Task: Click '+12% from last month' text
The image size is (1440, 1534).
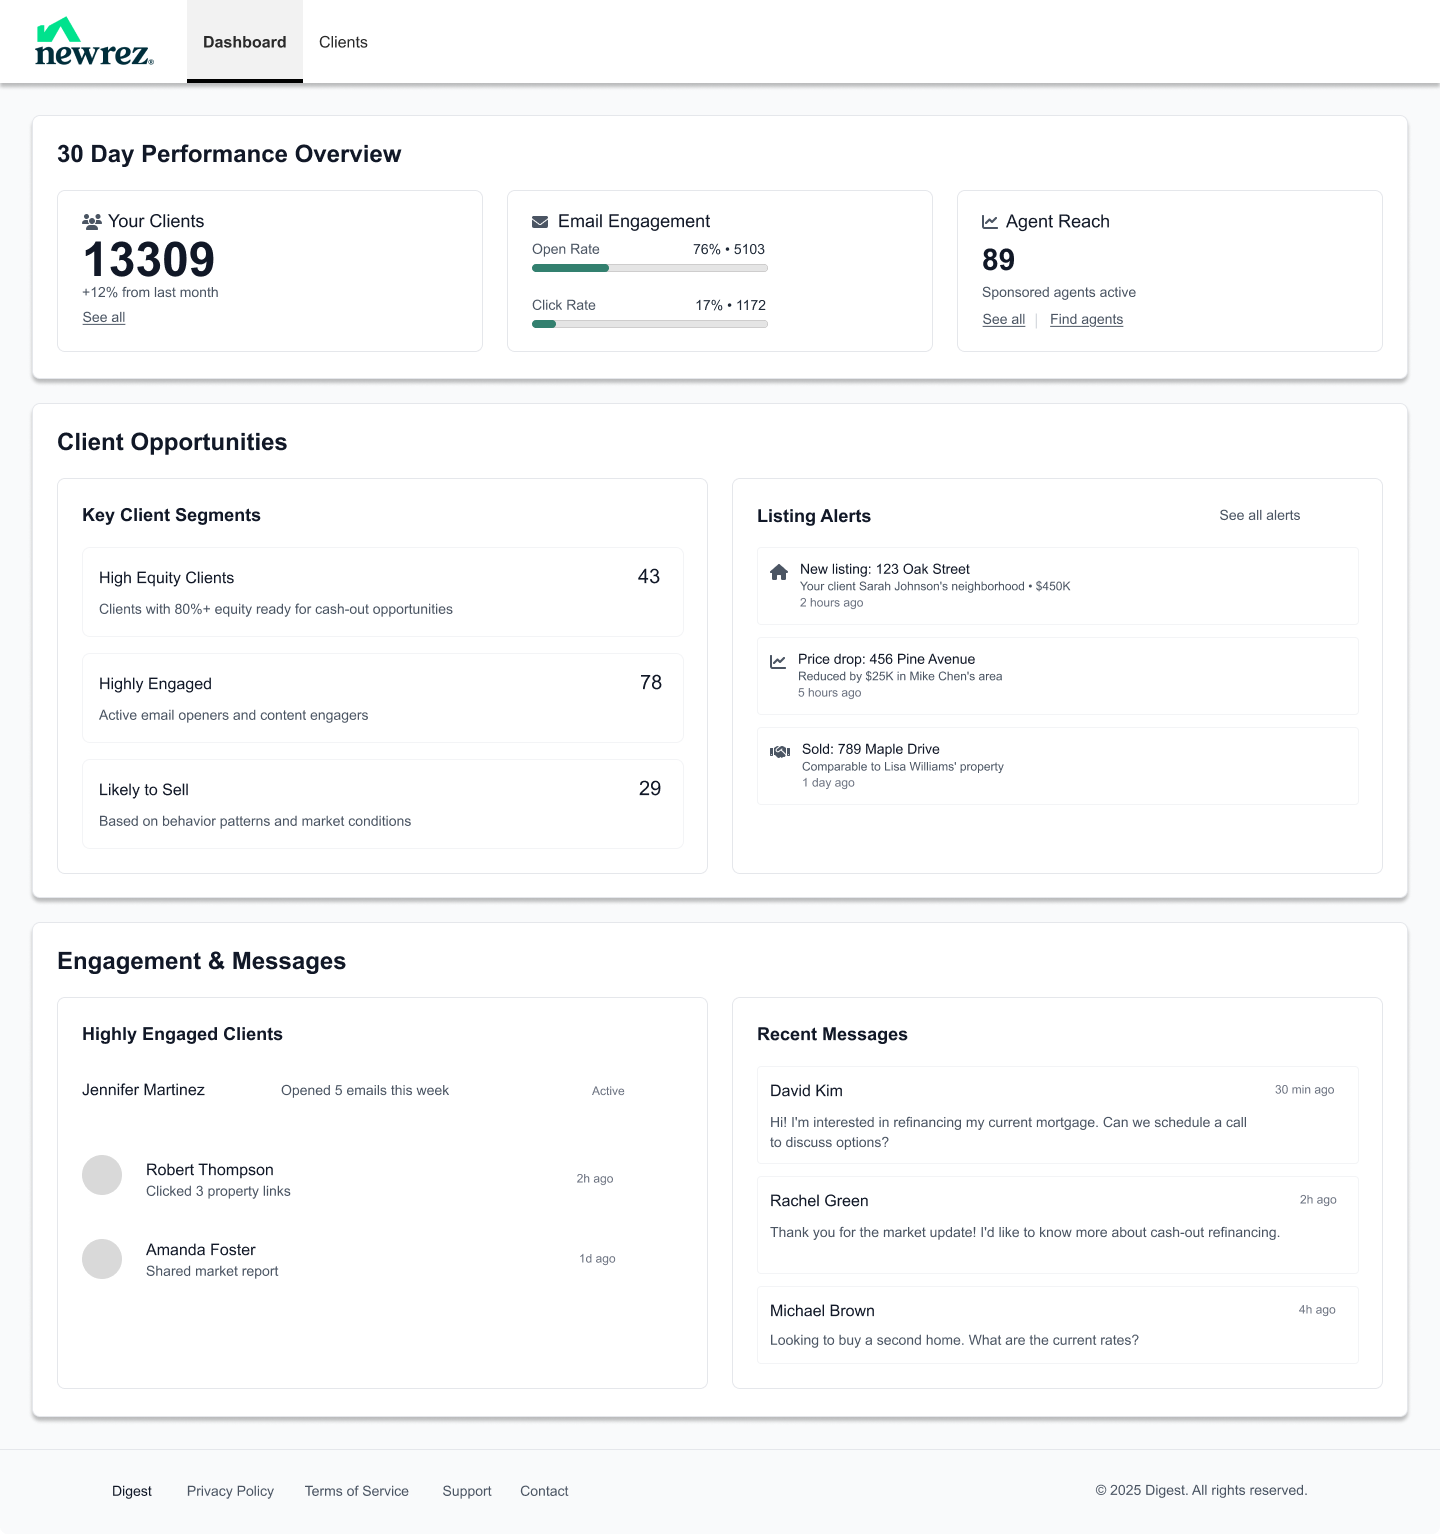Action: click(x=150, y=292)
